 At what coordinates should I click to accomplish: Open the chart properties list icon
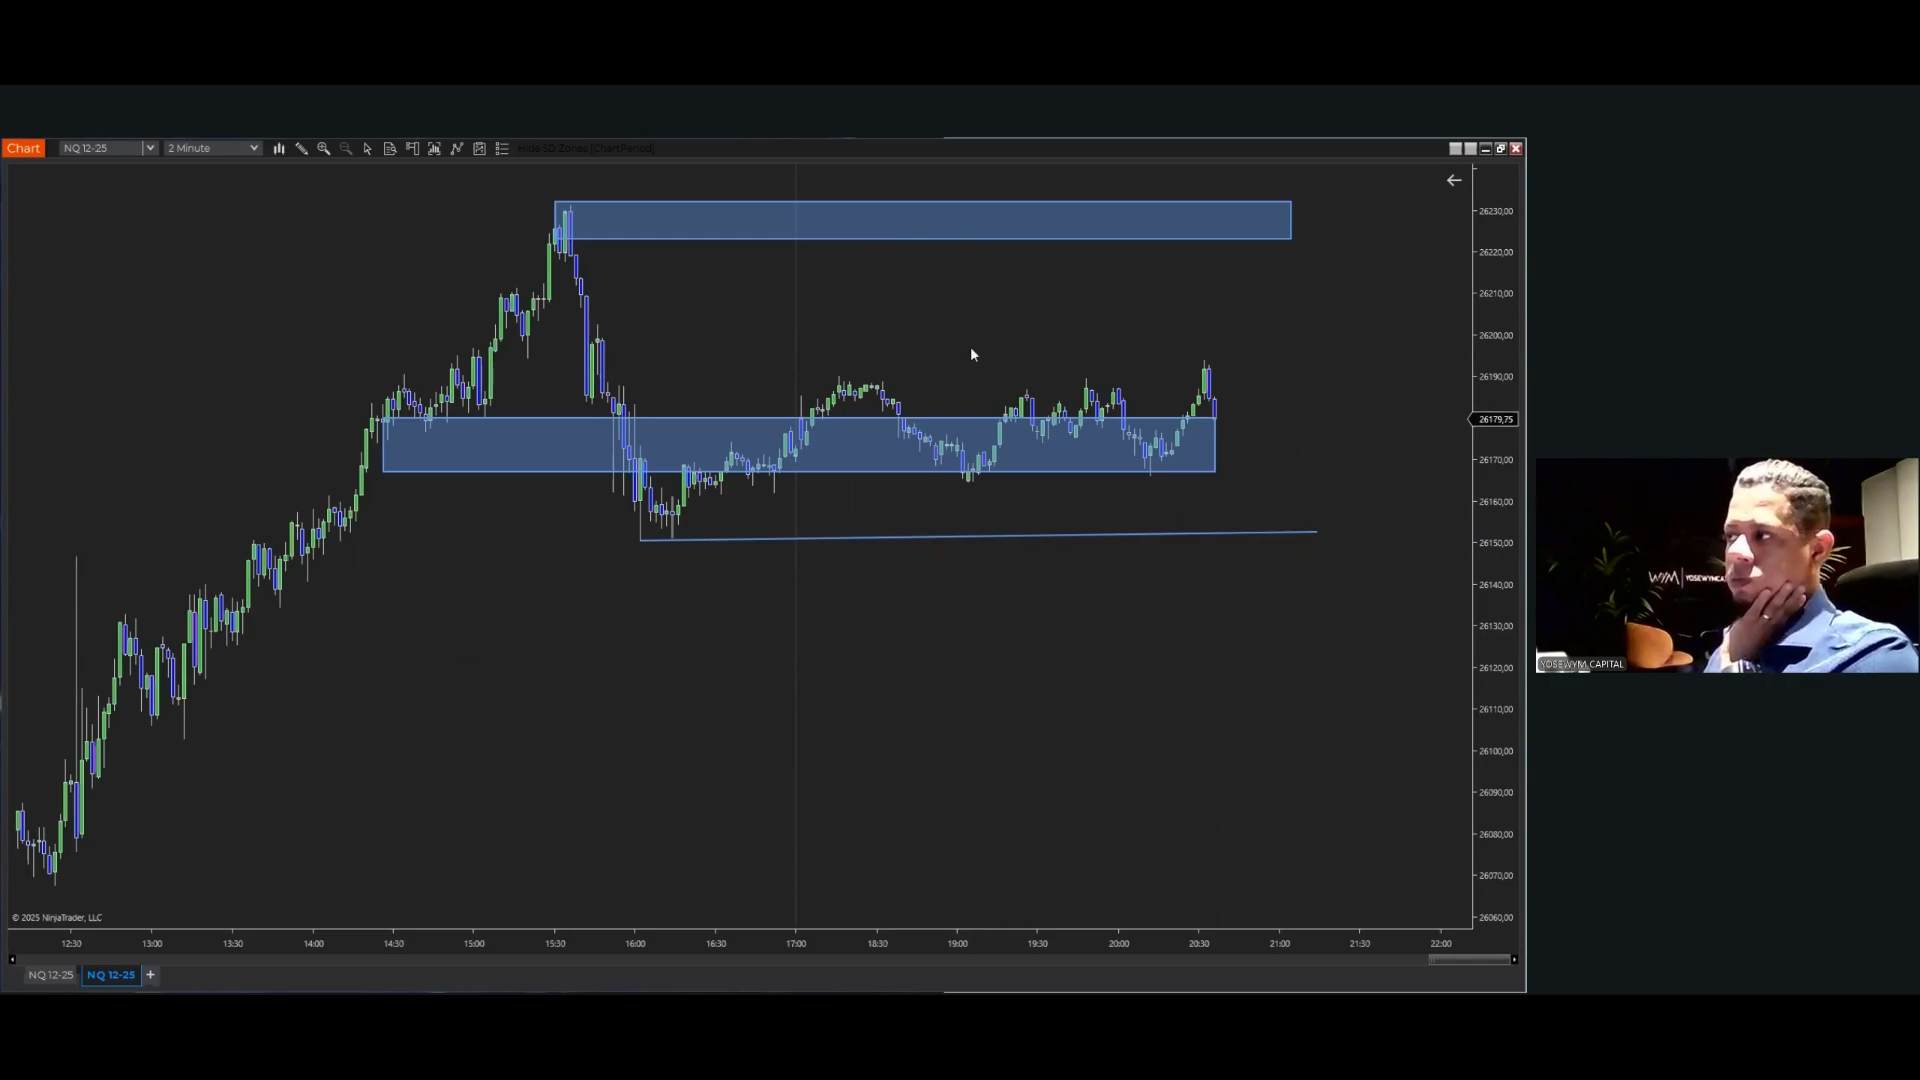point(502,148)
